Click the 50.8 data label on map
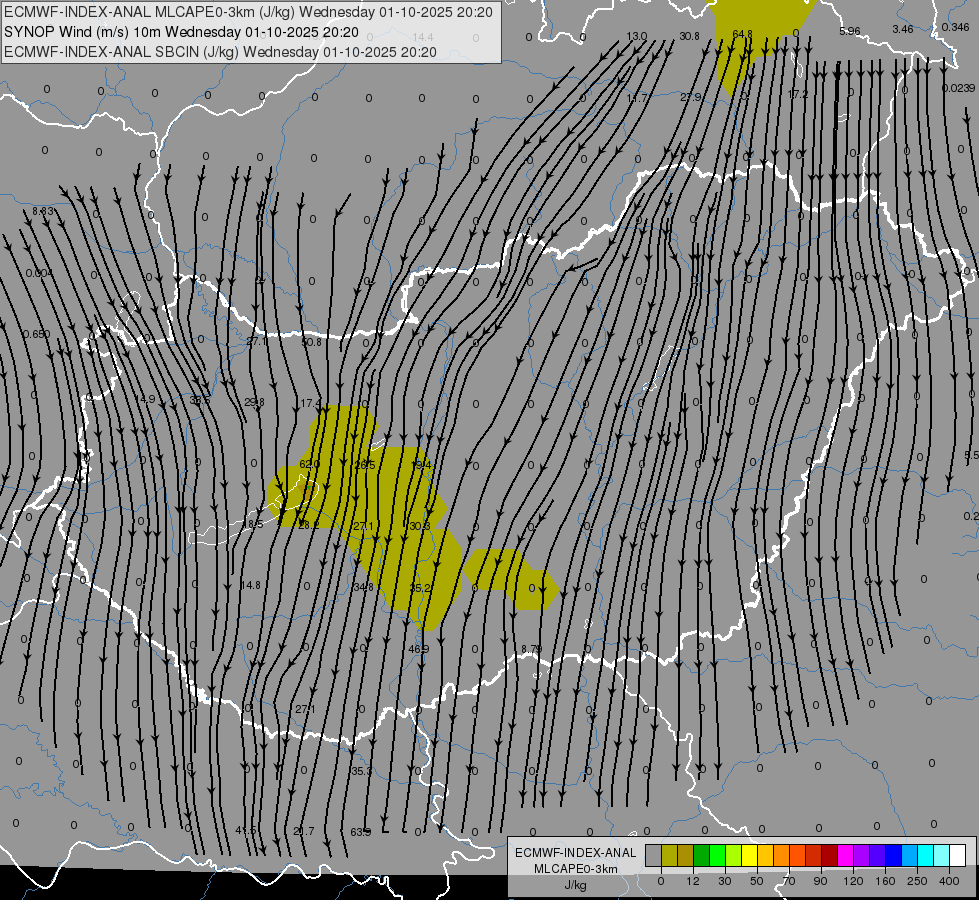 pos(311,342)
